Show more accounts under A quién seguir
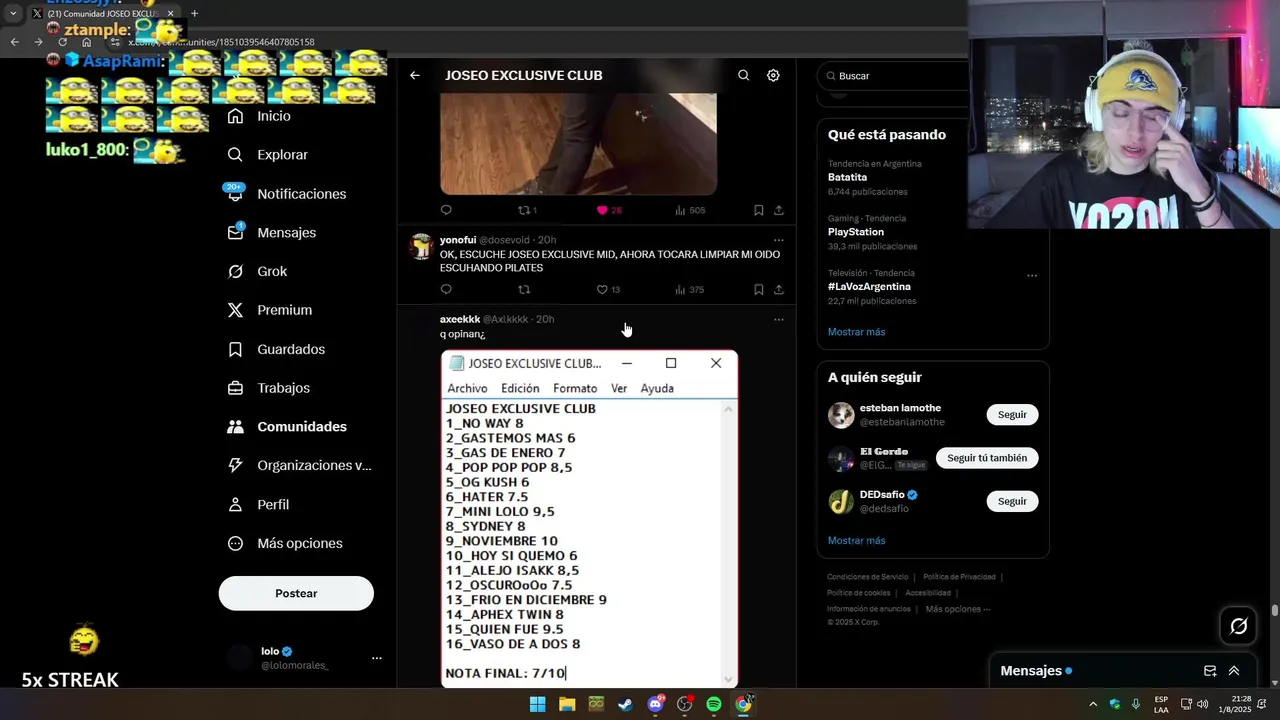The height and width of the screenshot is (720, 1280). pyautogui.click(x=856, y=540)
